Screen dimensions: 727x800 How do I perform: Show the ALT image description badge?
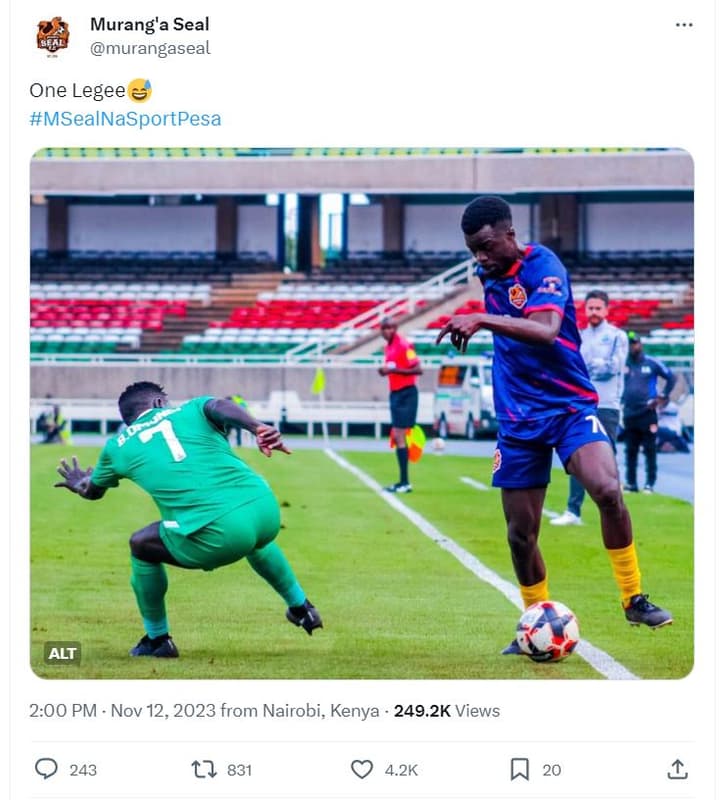pos(62,653)
